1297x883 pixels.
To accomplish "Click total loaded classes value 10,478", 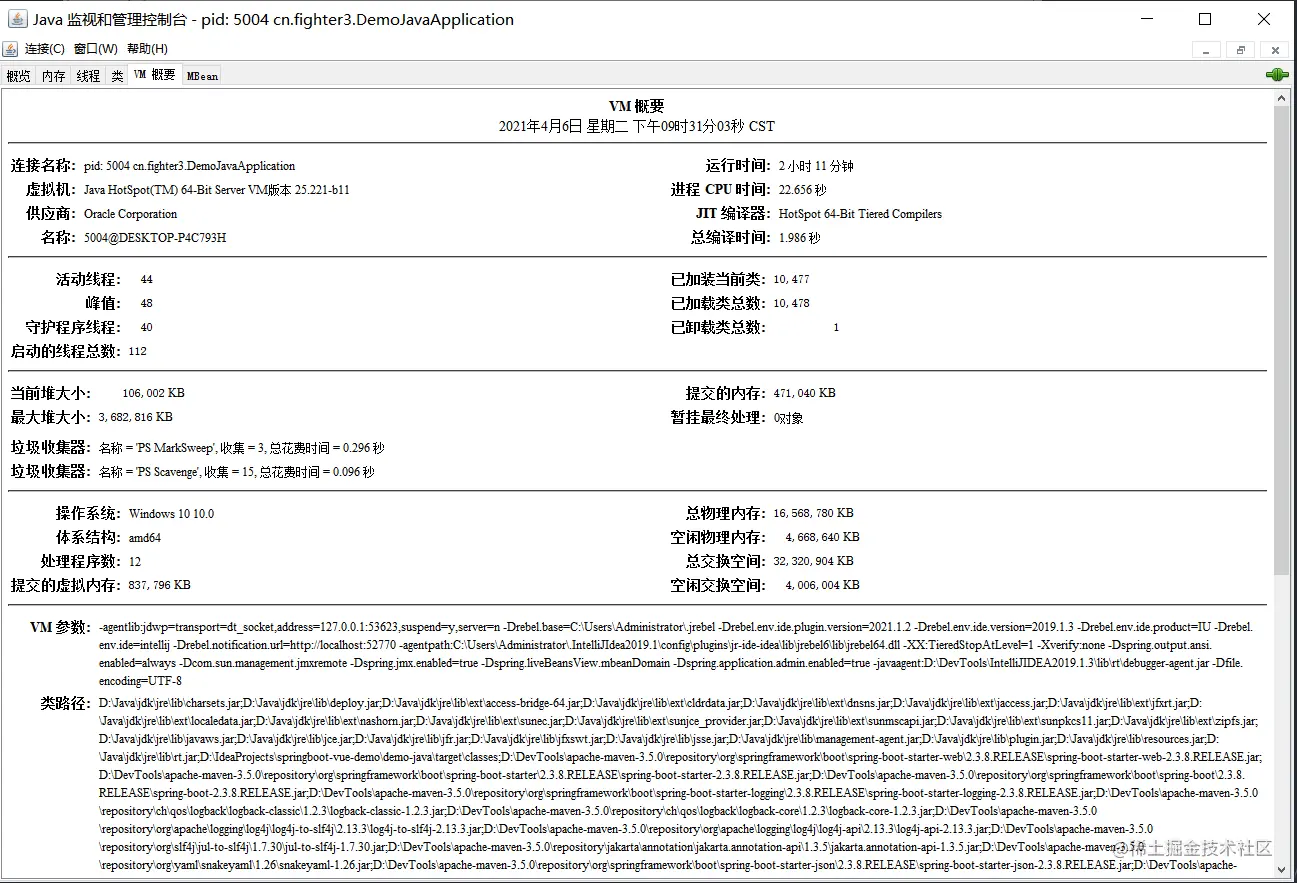I will pyautogui.click(x=791, y=304).
